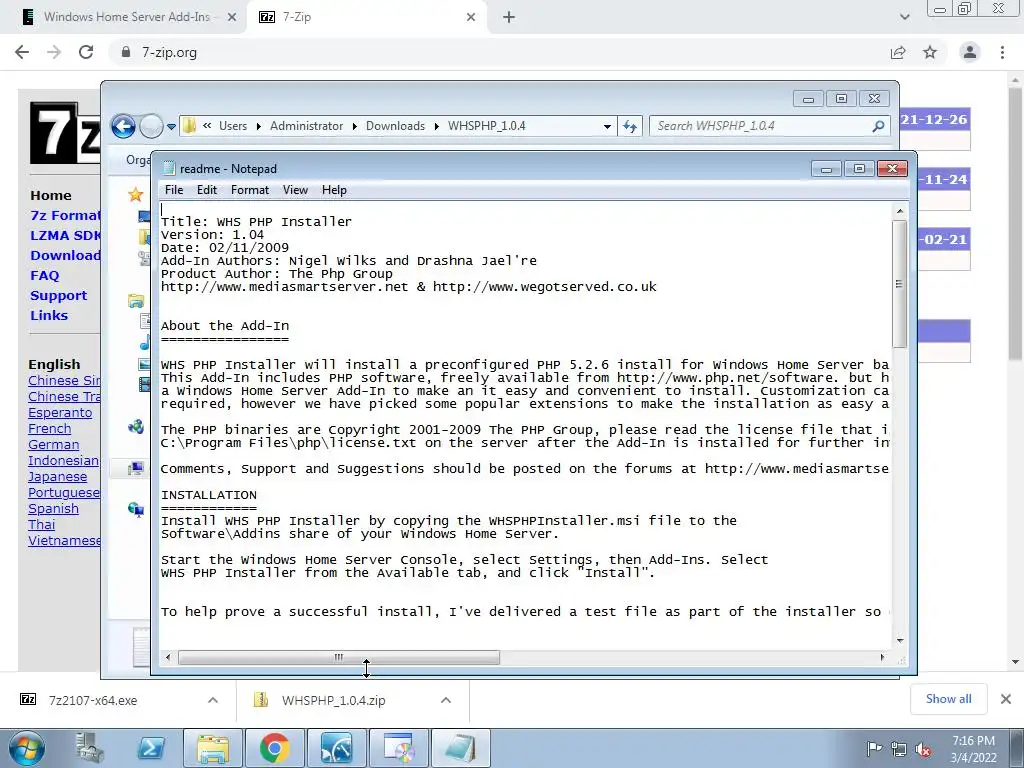This screenshot has width=1024, height=768.
Task: Expand 7z2107-x64.exe download options chevron
Action: point(213,700)
